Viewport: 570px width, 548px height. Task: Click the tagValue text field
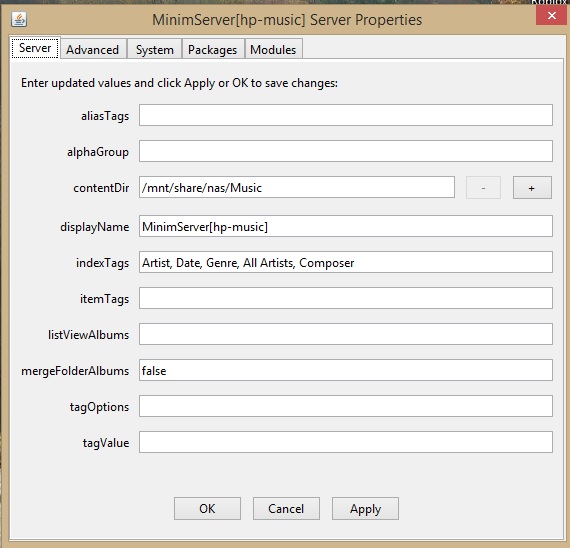pyautogui.click(x=346, y=442)
